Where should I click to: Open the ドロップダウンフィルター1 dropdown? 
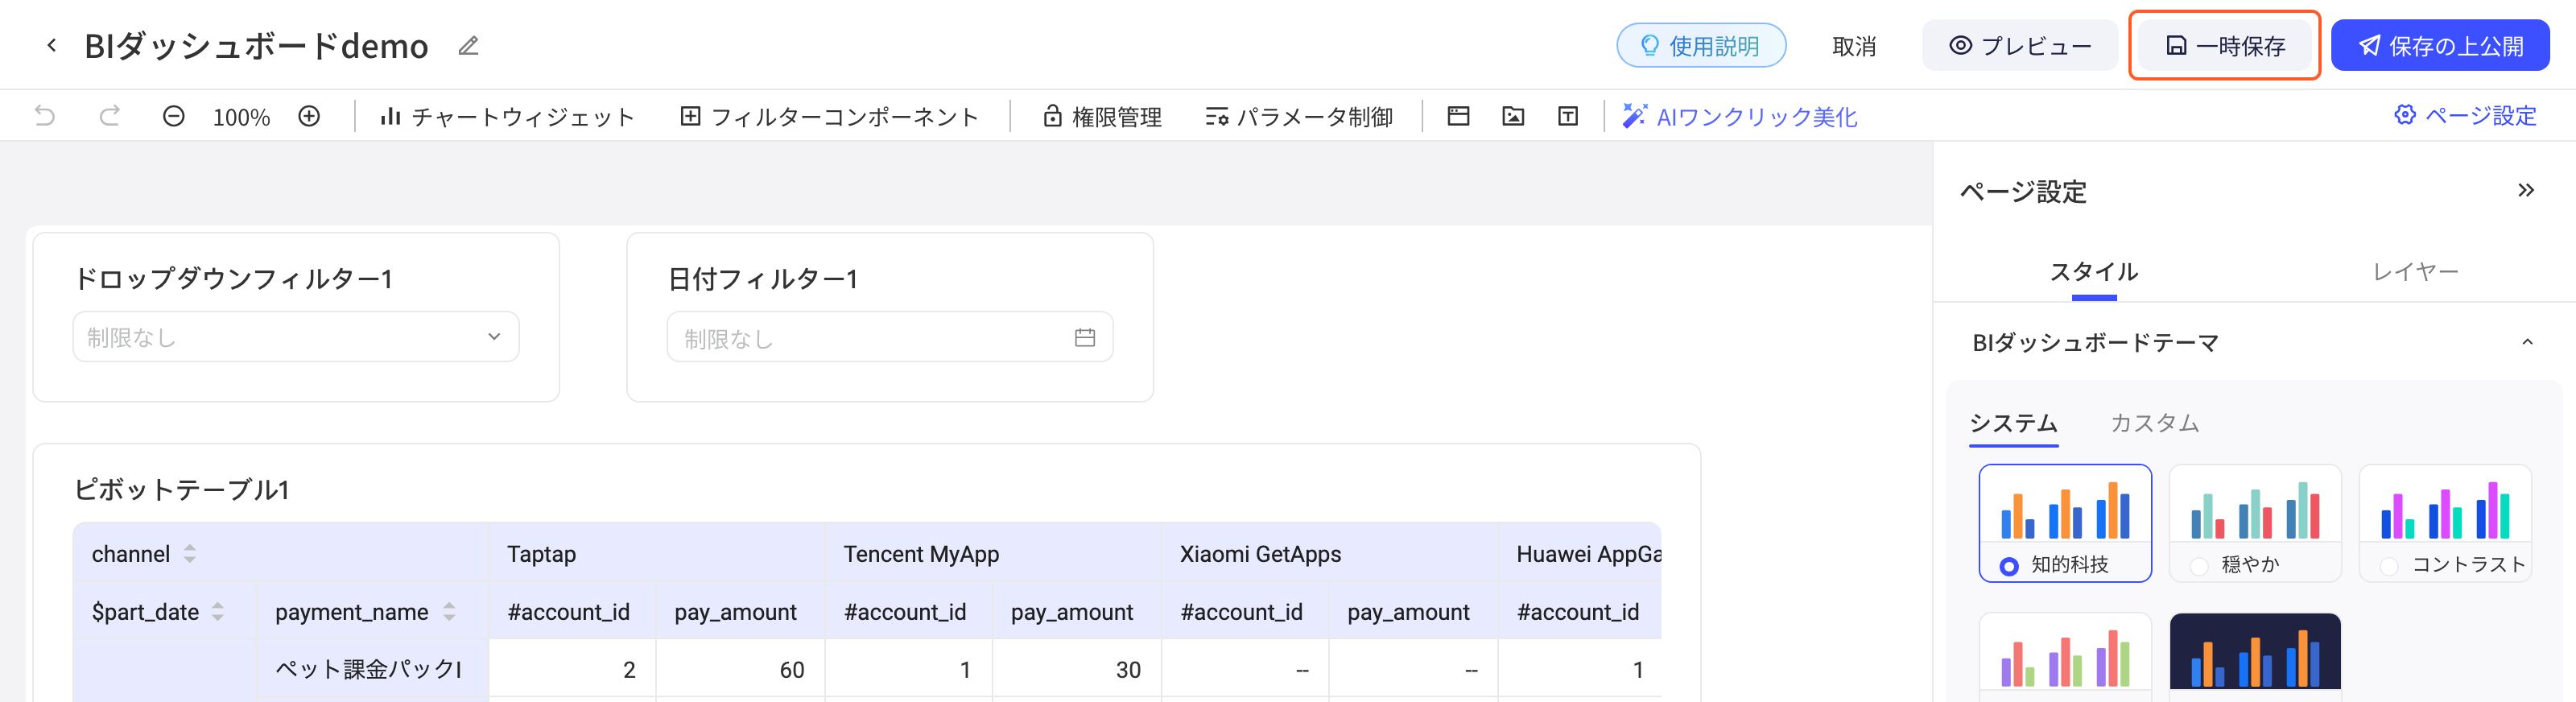296,337
